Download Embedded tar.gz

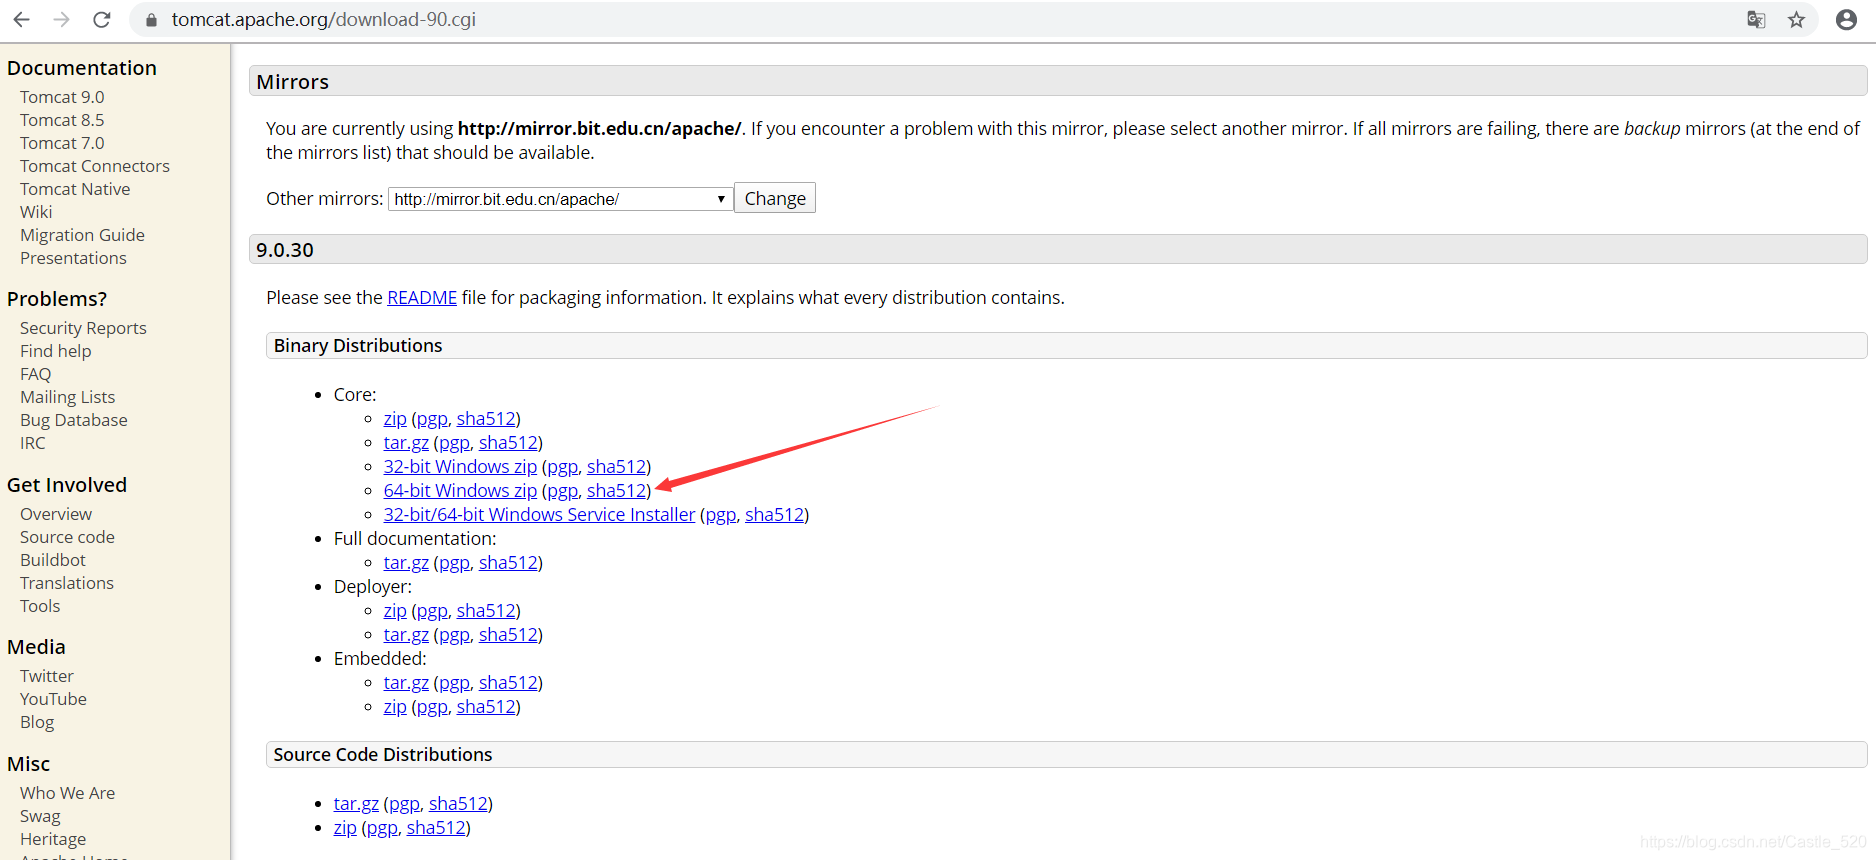[x=406, y=682]
